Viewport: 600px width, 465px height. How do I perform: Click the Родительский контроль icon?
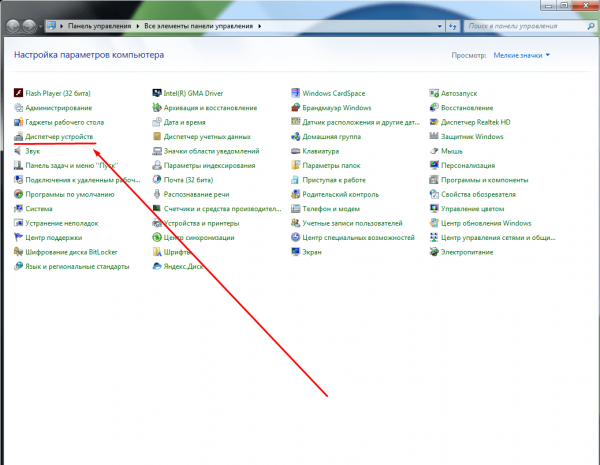pos(295,194)
